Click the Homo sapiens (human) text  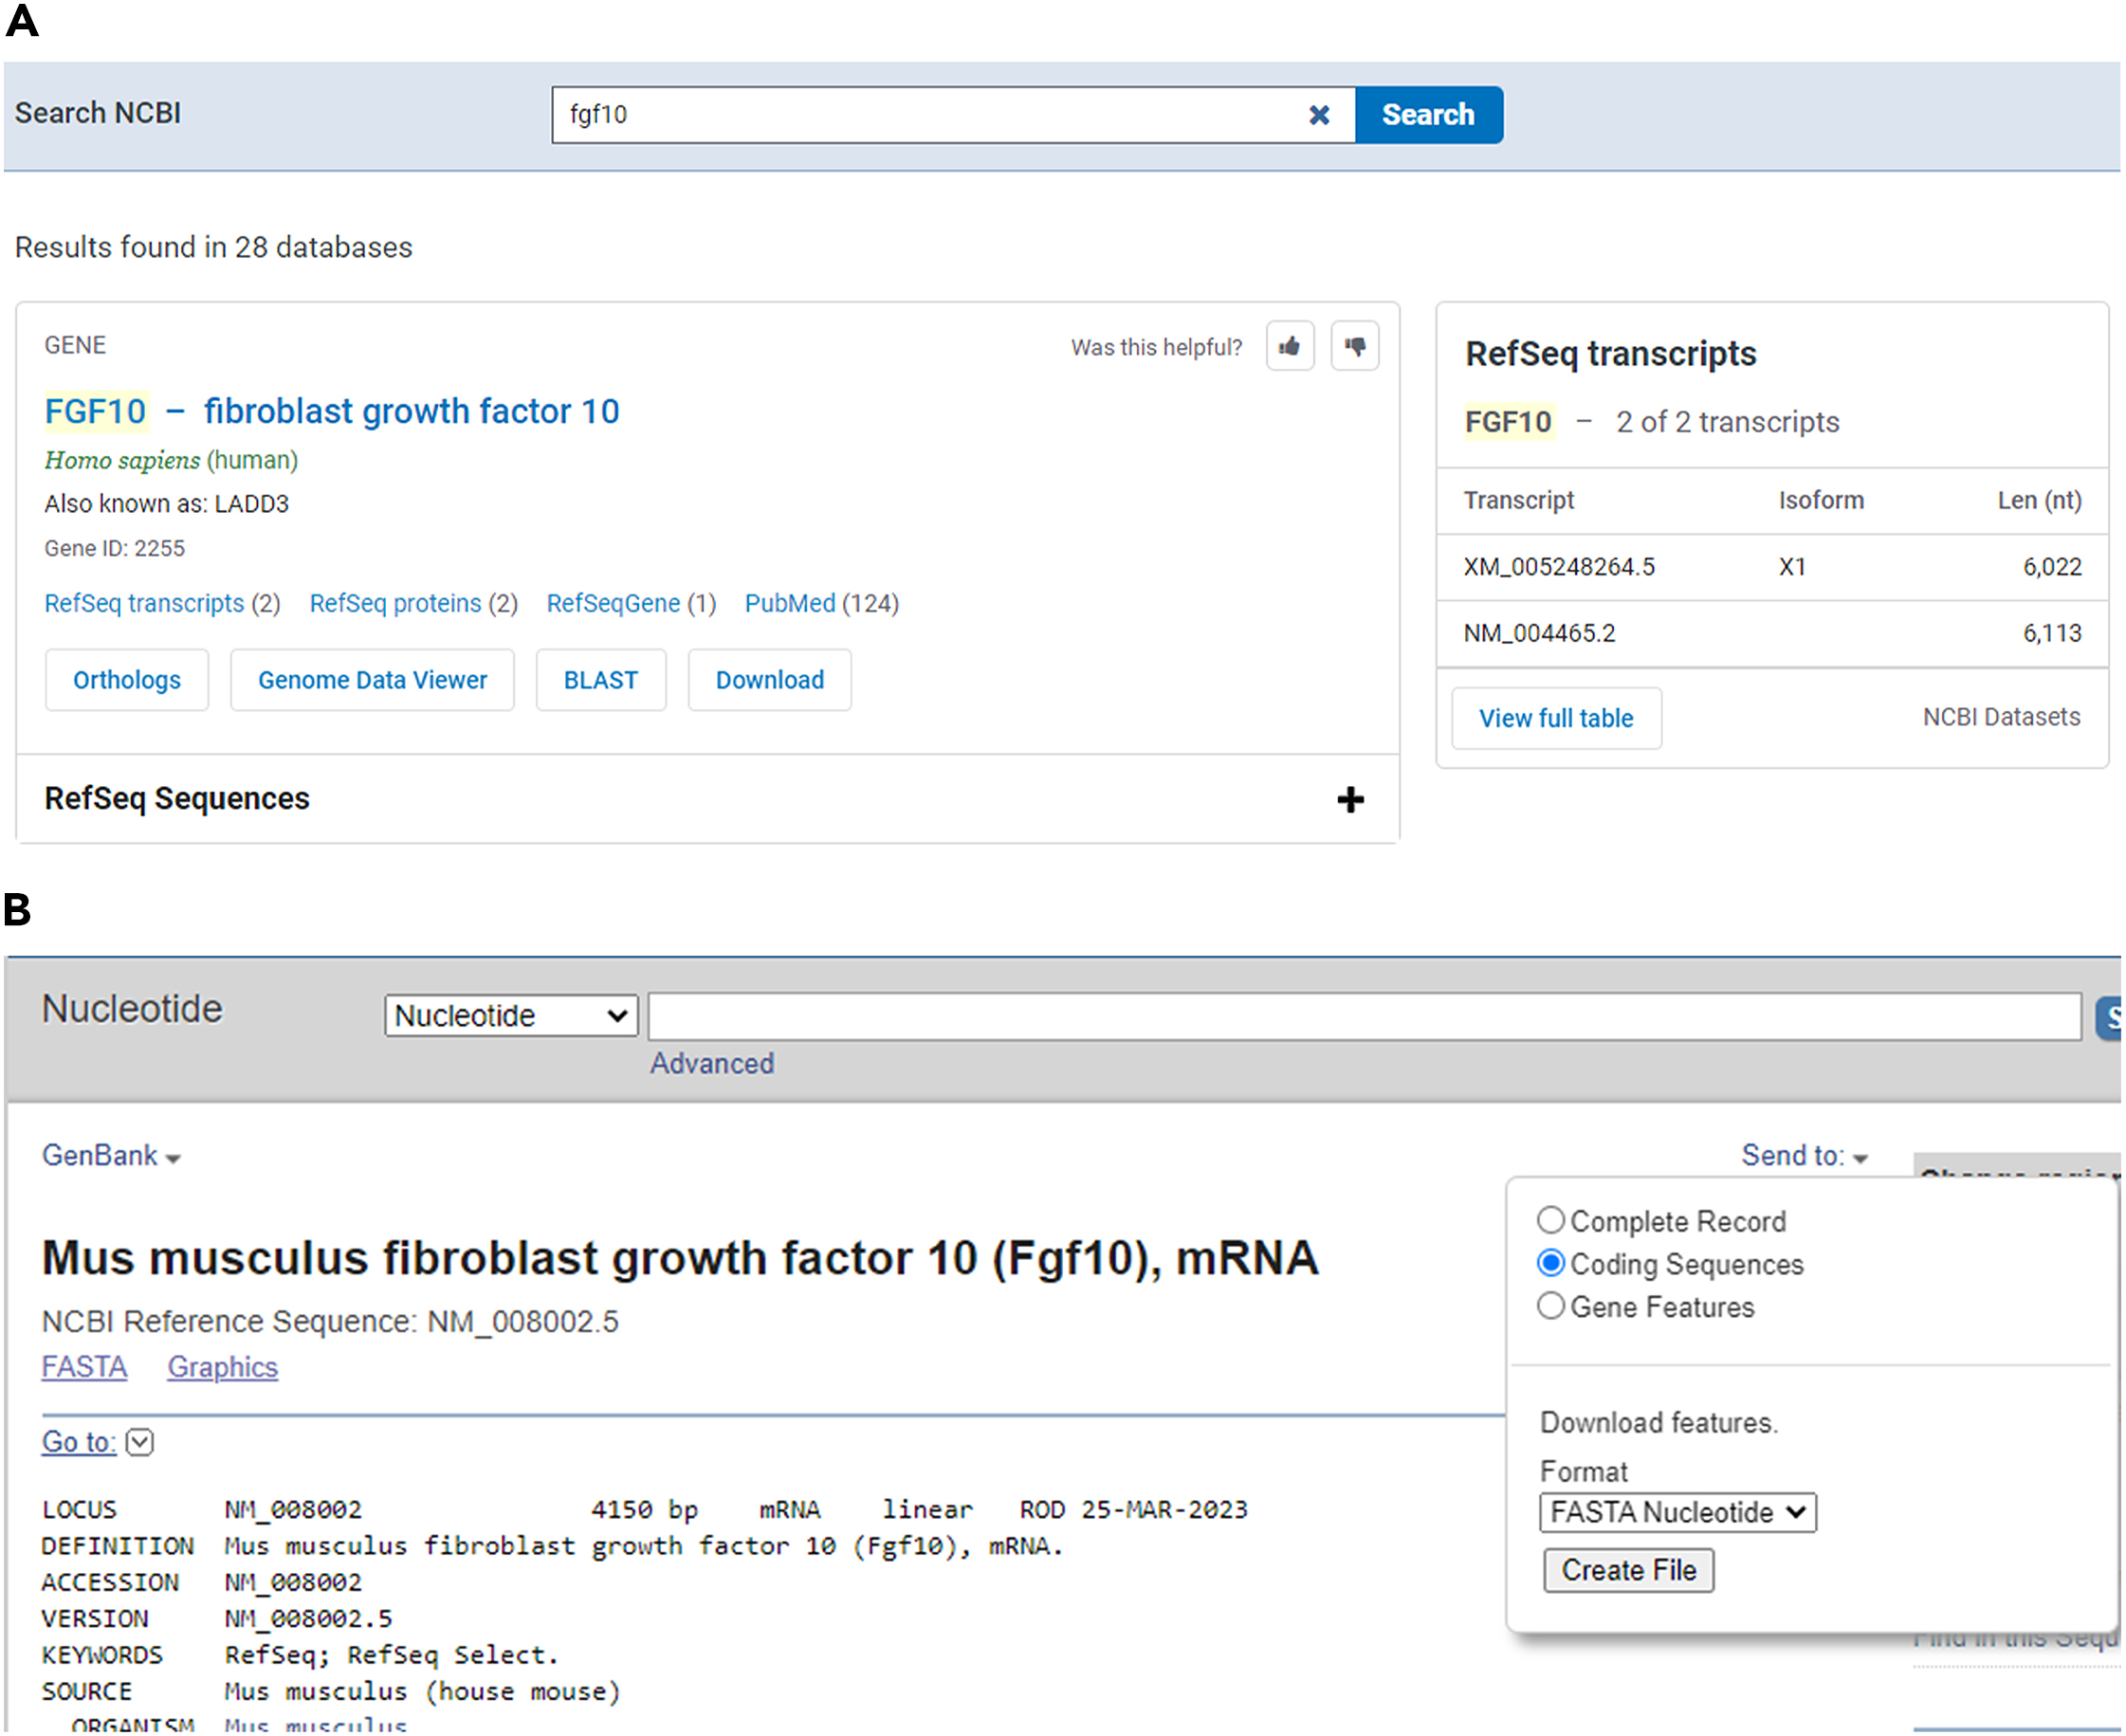pos(171,460)
